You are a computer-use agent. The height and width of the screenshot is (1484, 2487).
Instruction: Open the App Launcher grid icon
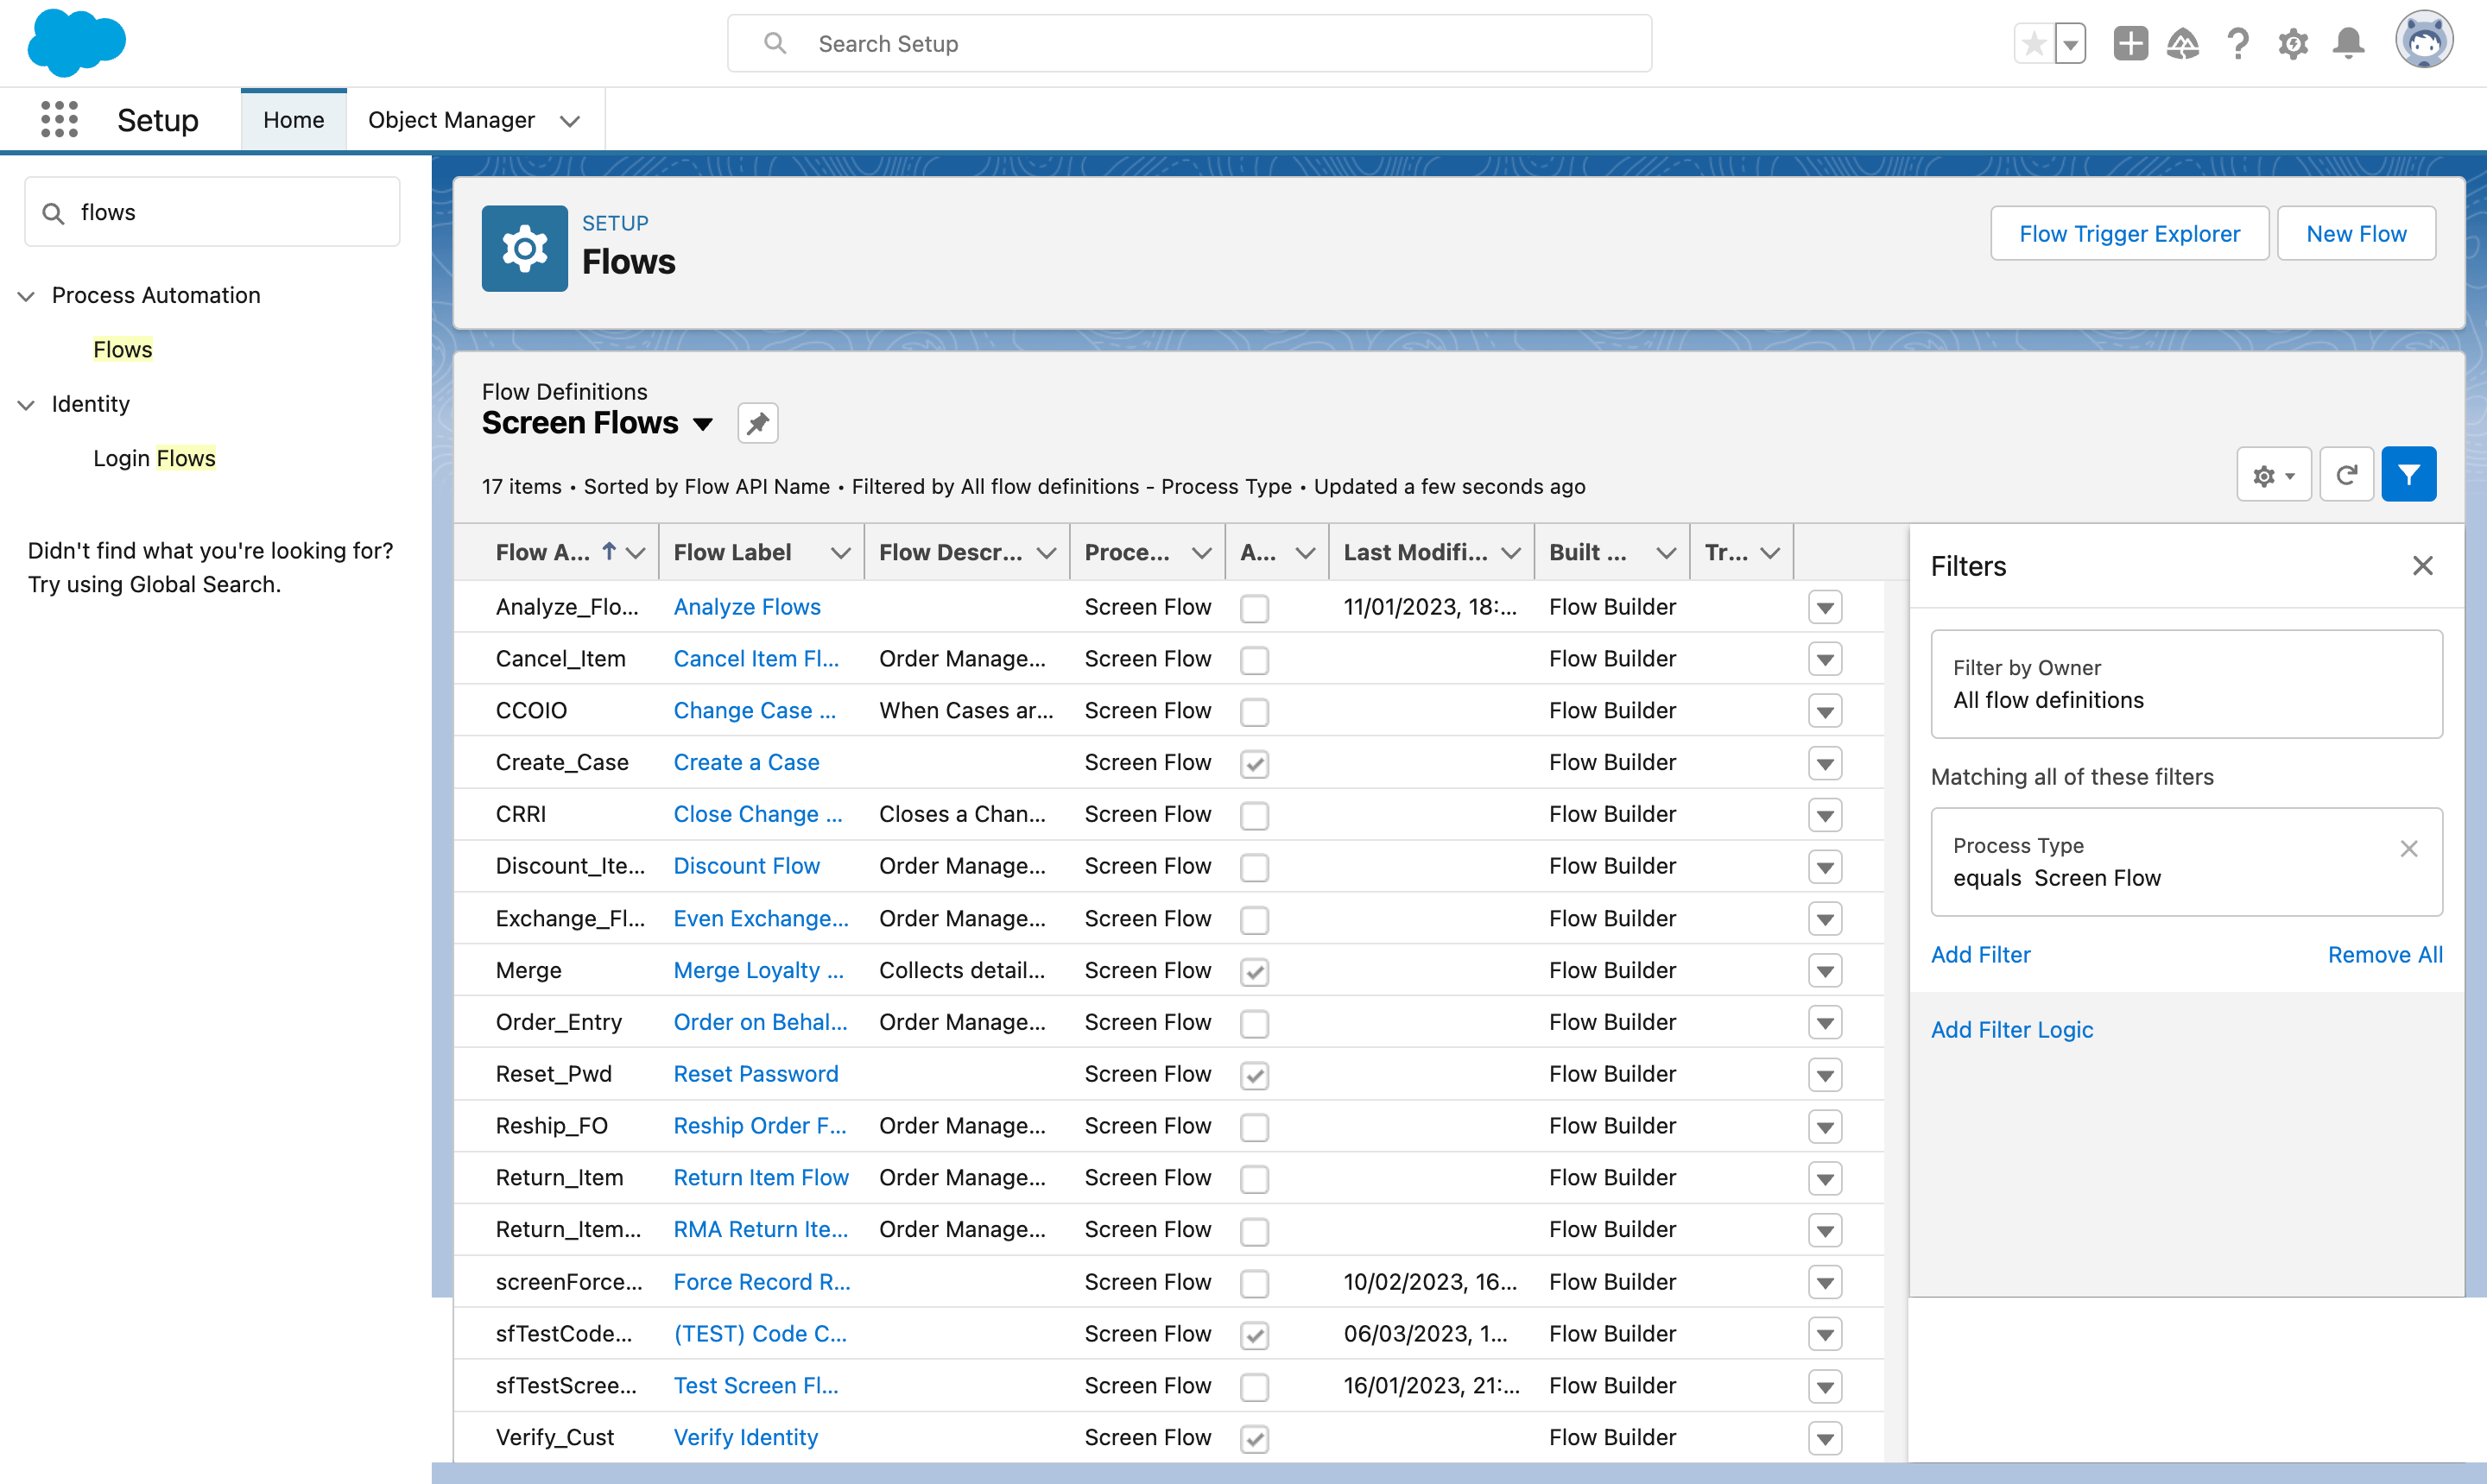[x=59, y=120]
